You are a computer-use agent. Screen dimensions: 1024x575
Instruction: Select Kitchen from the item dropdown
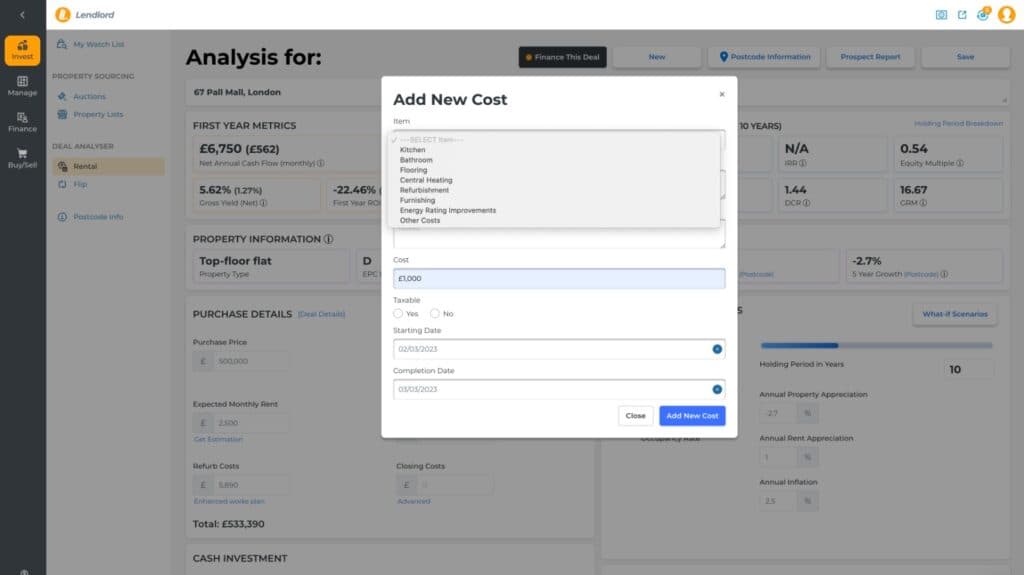pyautogui.click(x=412, y=150)
